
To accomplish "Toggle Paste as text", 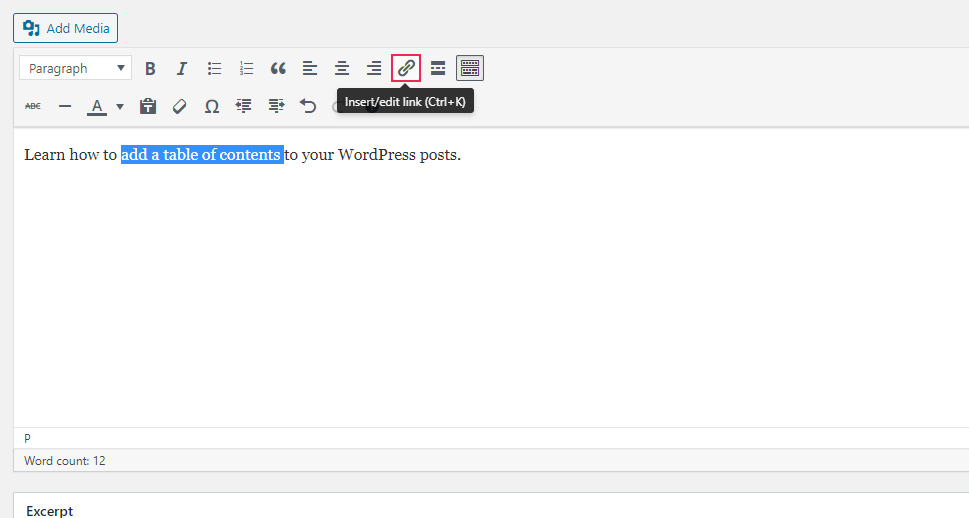I will (x=148, y=106).
